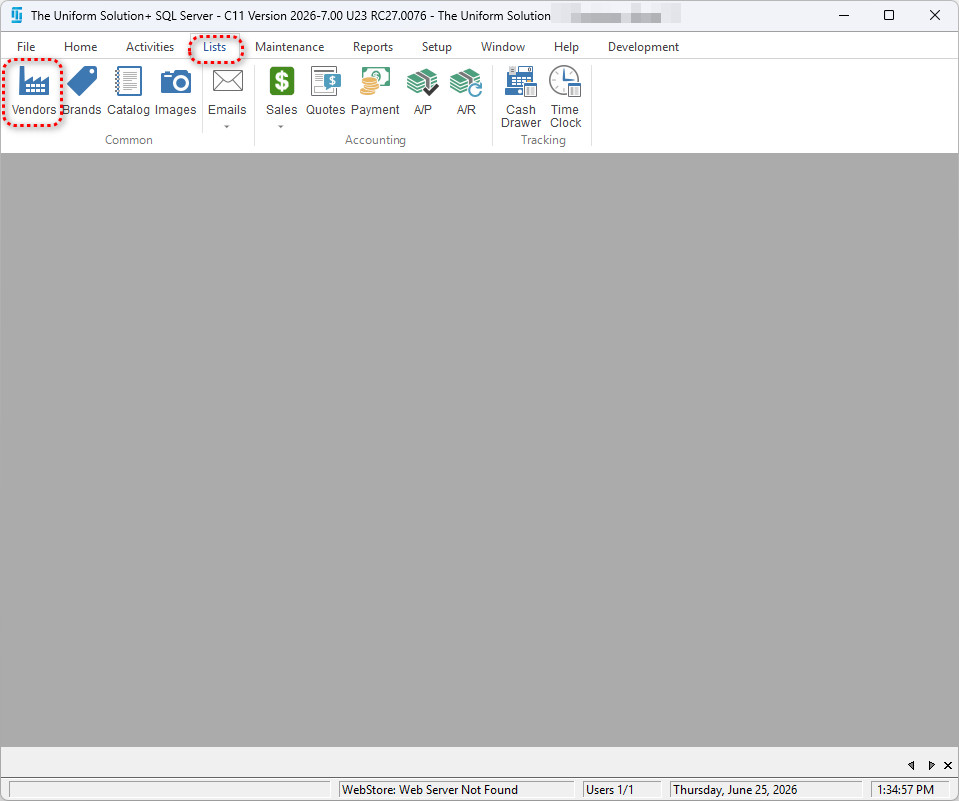Open the A/P list
This screenshot has width=959, height=801.
pyautogui.click(x=423, y=92)
